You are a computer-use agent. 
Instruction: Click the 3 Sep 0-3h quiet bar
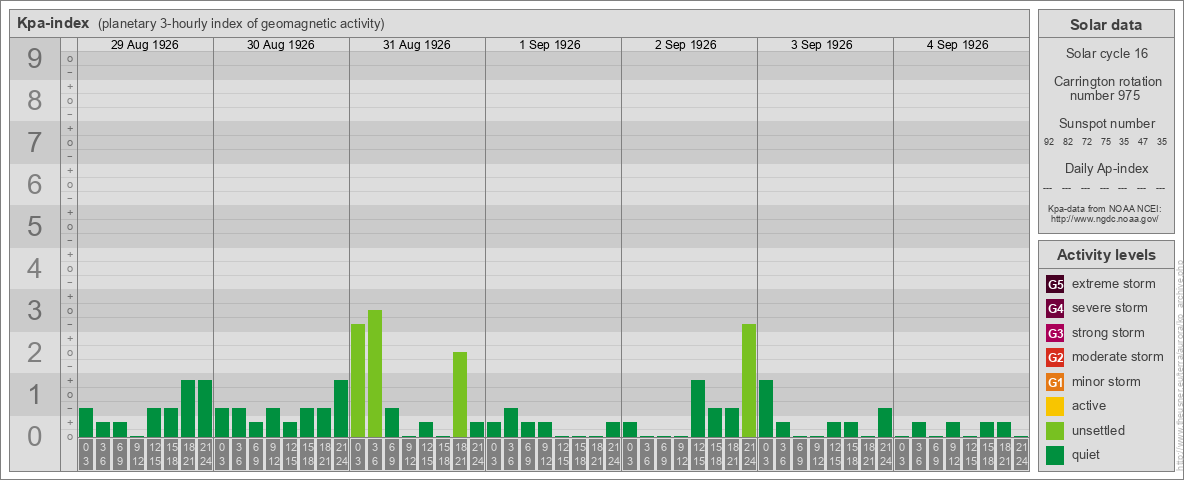[766, 408]
